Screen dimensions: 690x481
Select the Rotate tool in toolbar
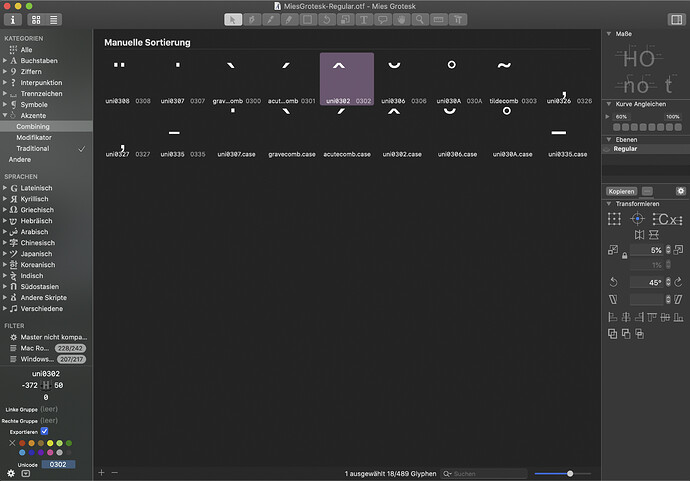click(327, 19)
